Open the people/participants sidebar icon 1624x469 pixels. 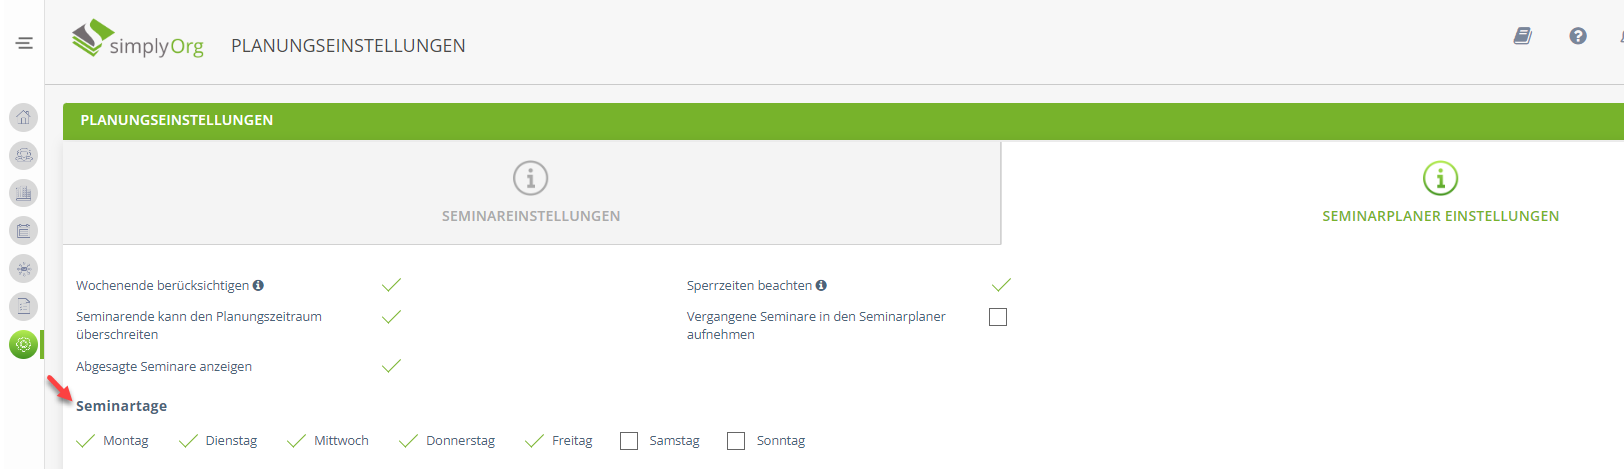click(24, 155)
